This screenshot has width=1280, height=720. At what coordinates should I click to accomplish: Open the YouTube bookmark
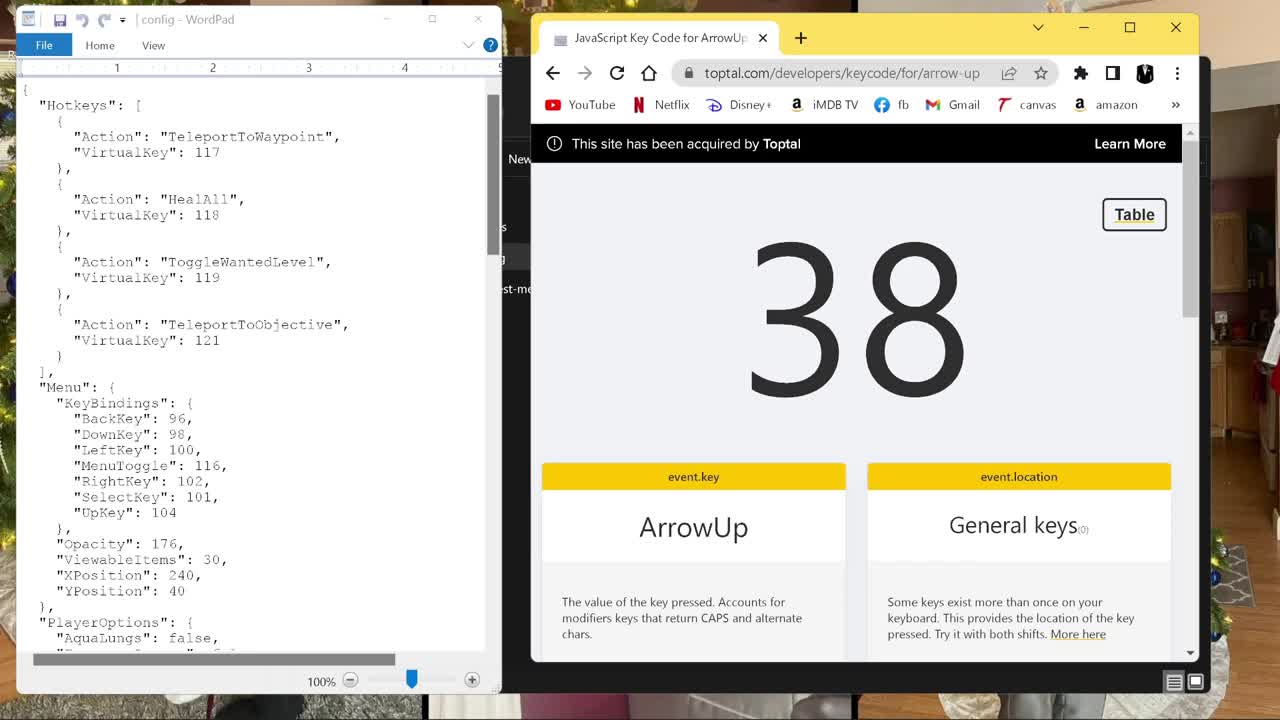tap(580, 104)
